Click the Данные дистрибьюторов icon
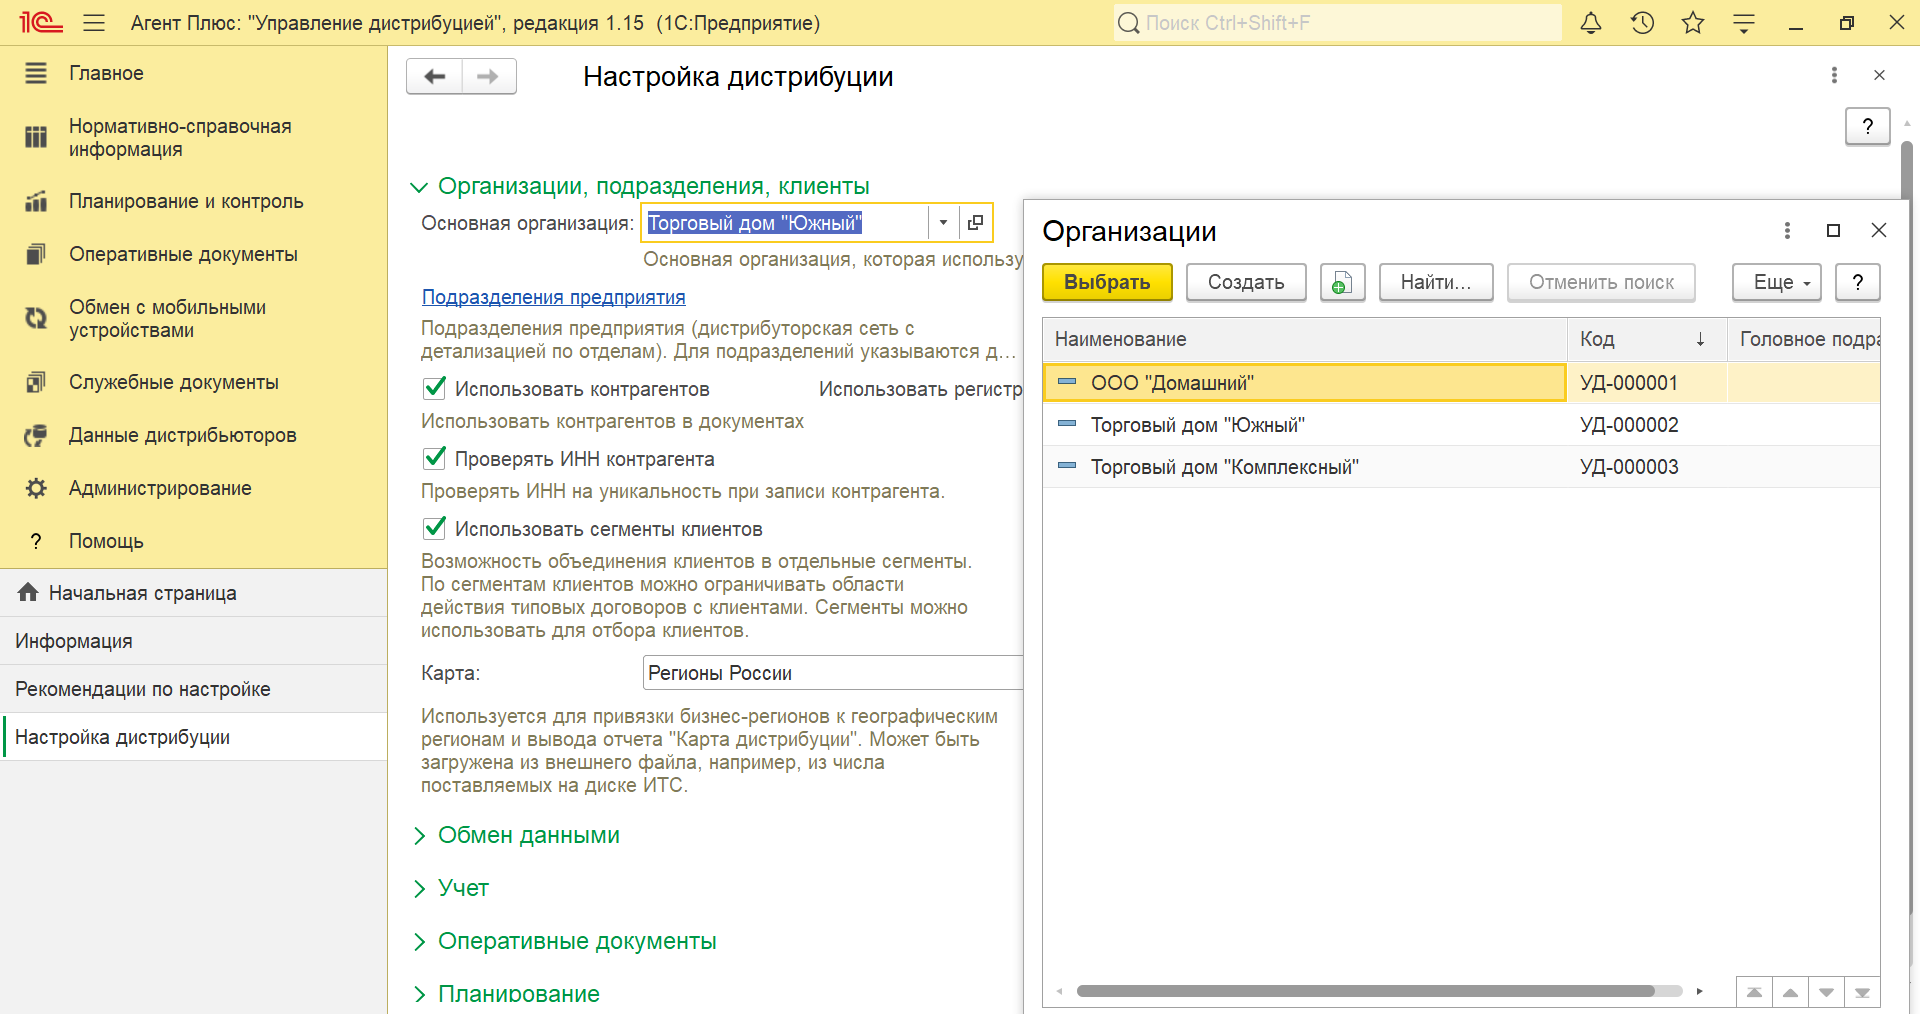This screenshot has height=1014, width=1920. [36, 435]
